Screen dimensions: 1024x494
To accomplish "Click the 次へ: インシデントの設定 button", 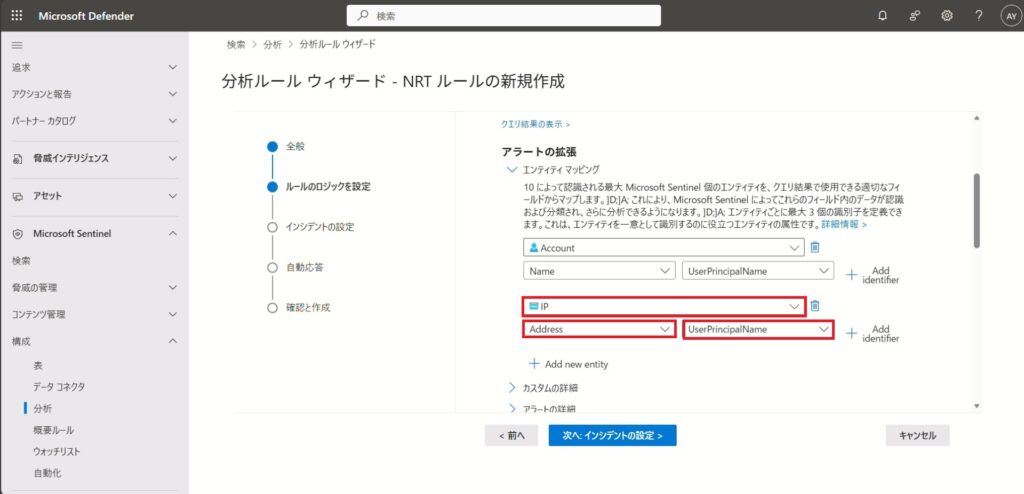I will pos(612,436).
